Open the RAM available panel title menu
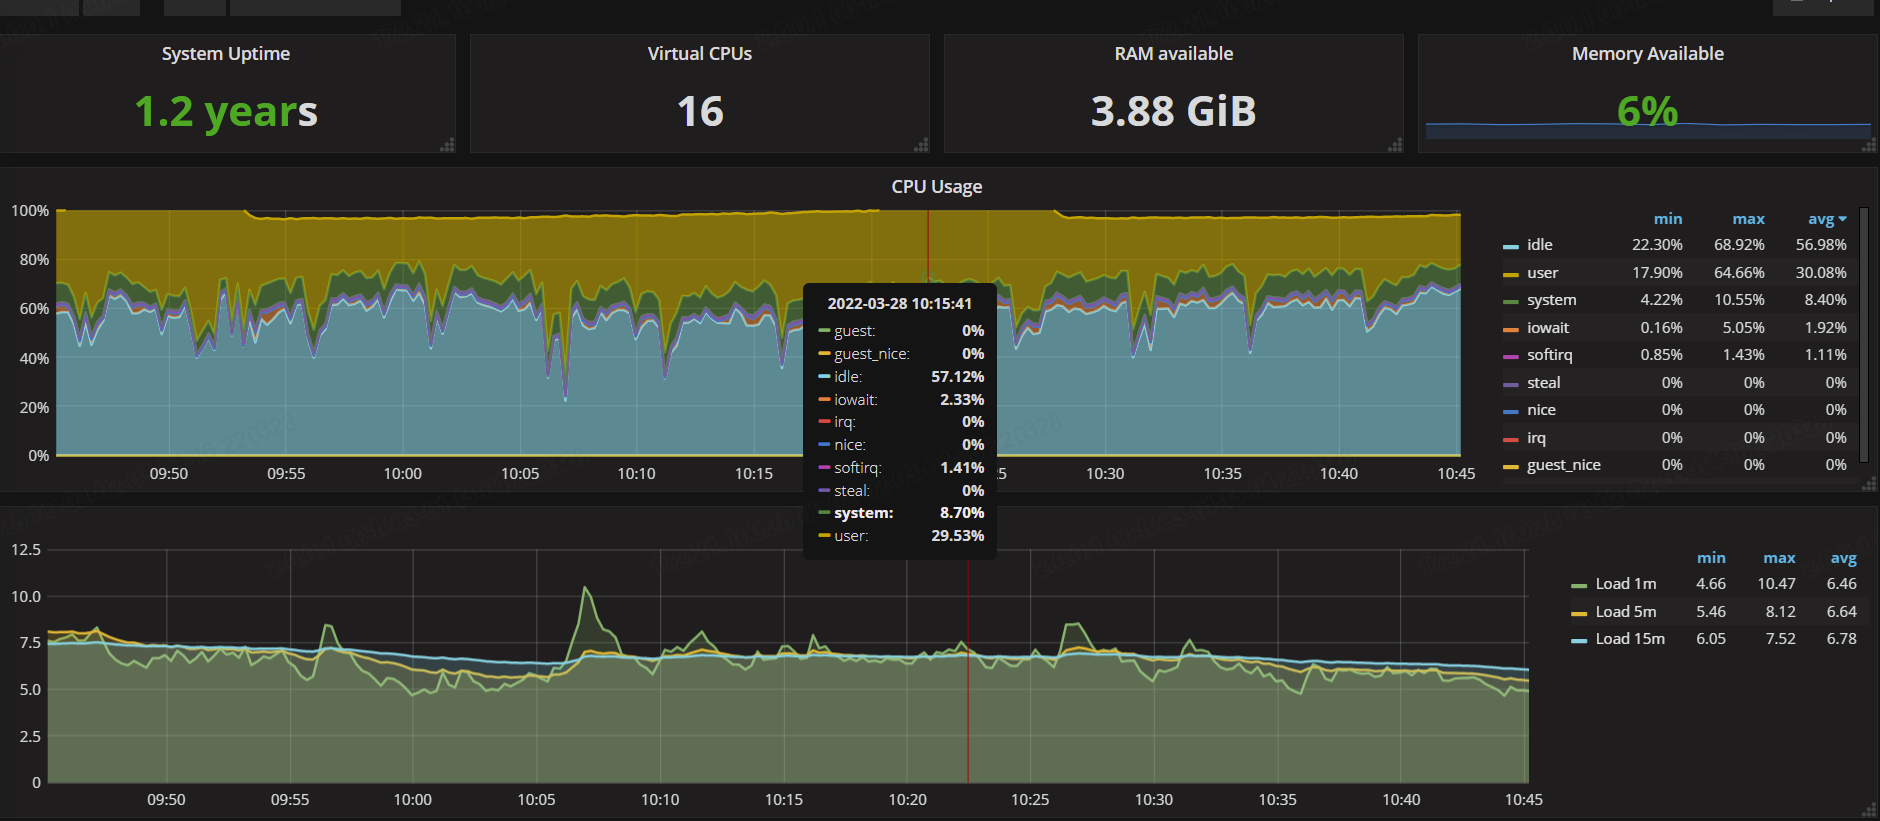 pos(1174,54)
